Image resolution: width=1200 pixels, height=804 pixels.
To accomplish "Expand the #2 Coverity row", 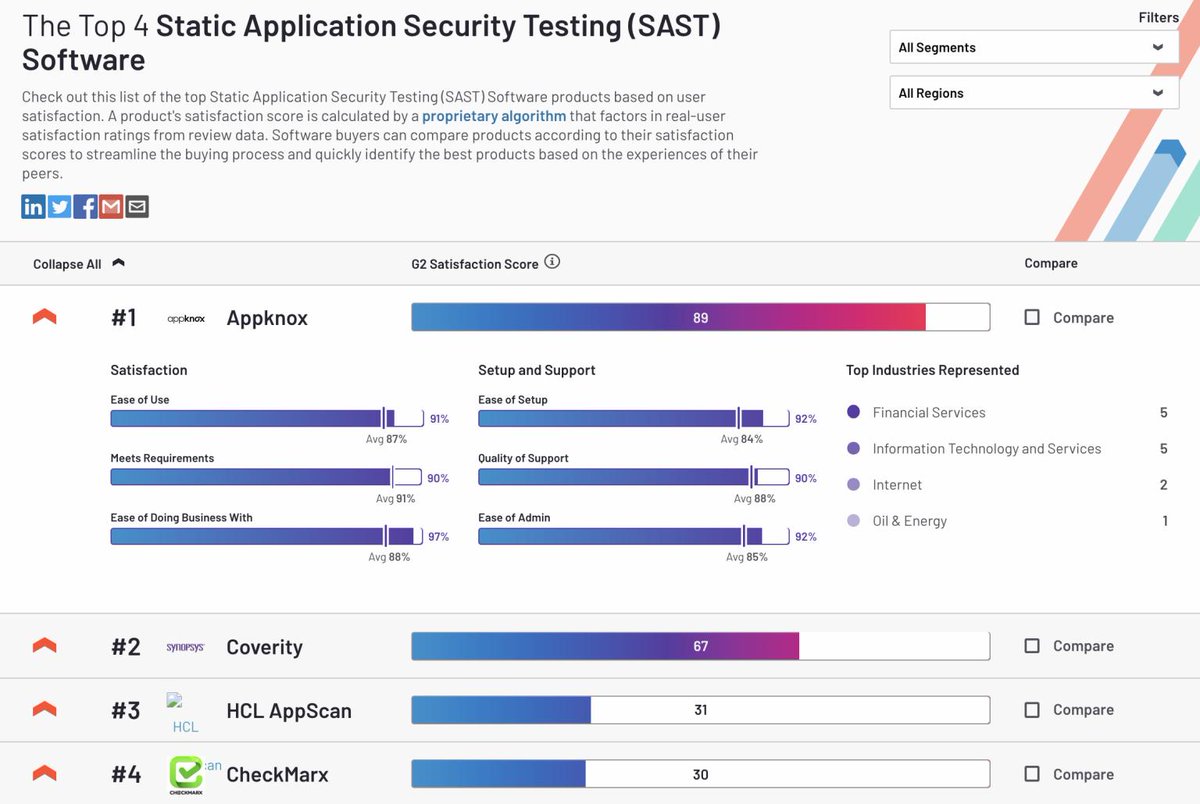I will pos(44,646).
